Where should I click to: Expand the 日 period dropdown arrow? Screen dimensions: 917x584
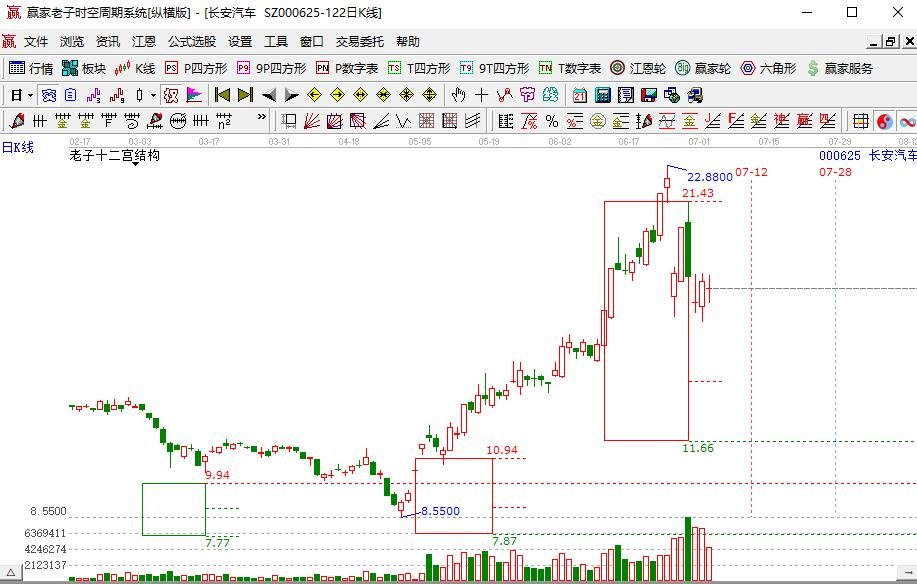(30, 95)
